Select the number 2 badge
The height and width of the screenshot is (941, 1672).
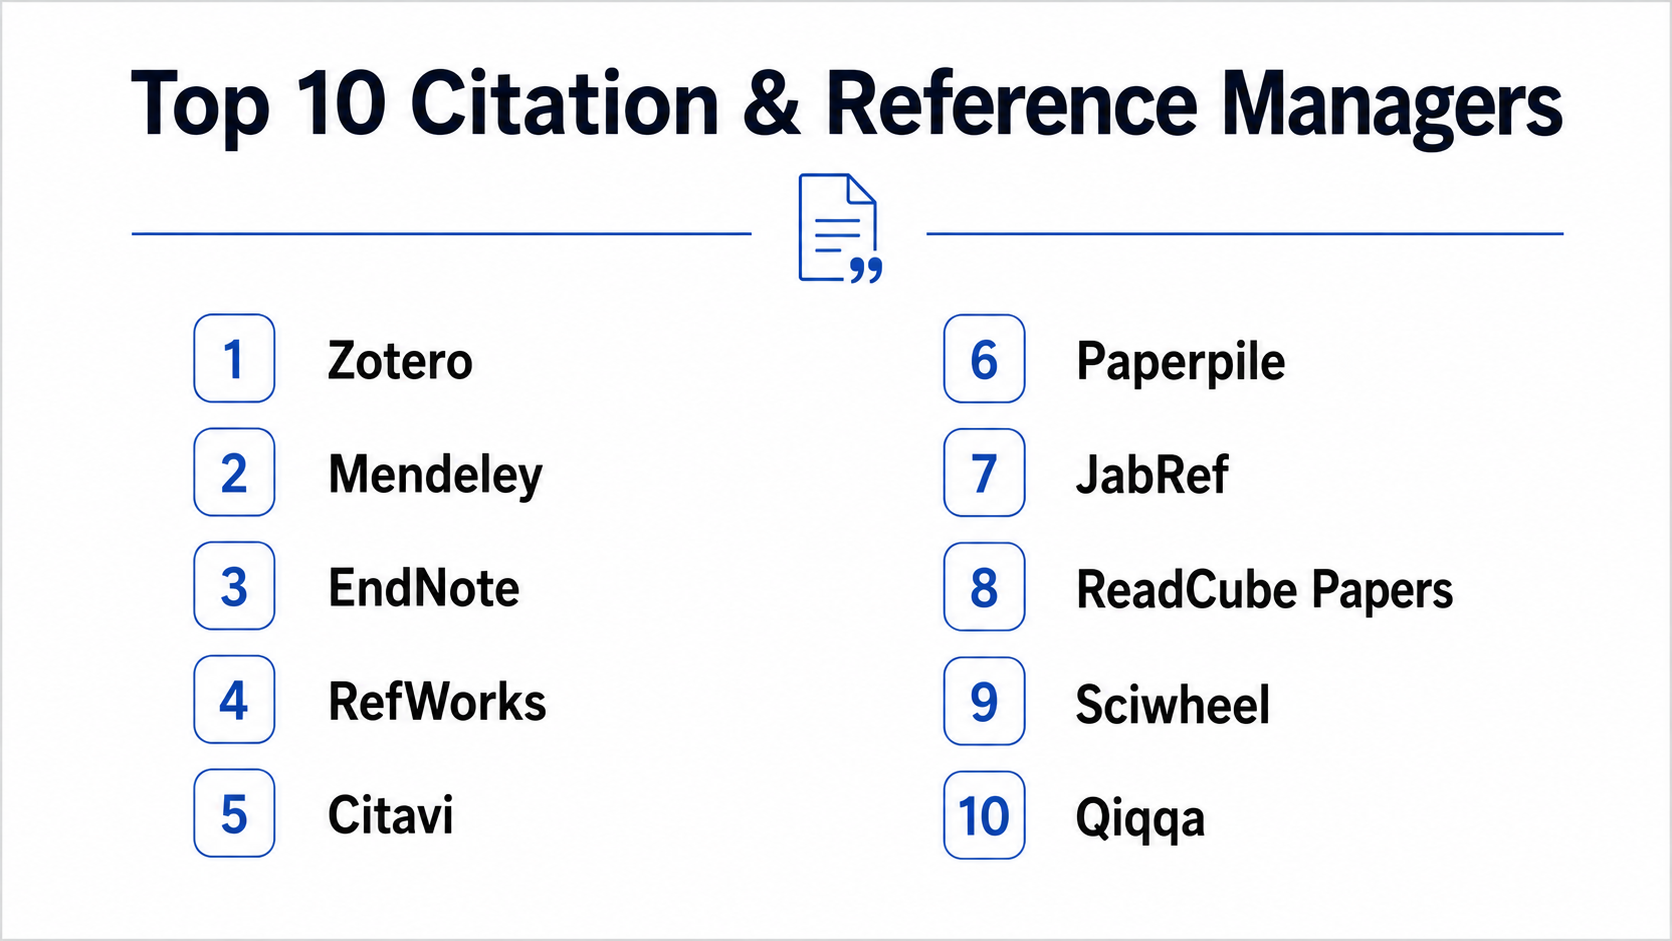click(x=234, y=472)
